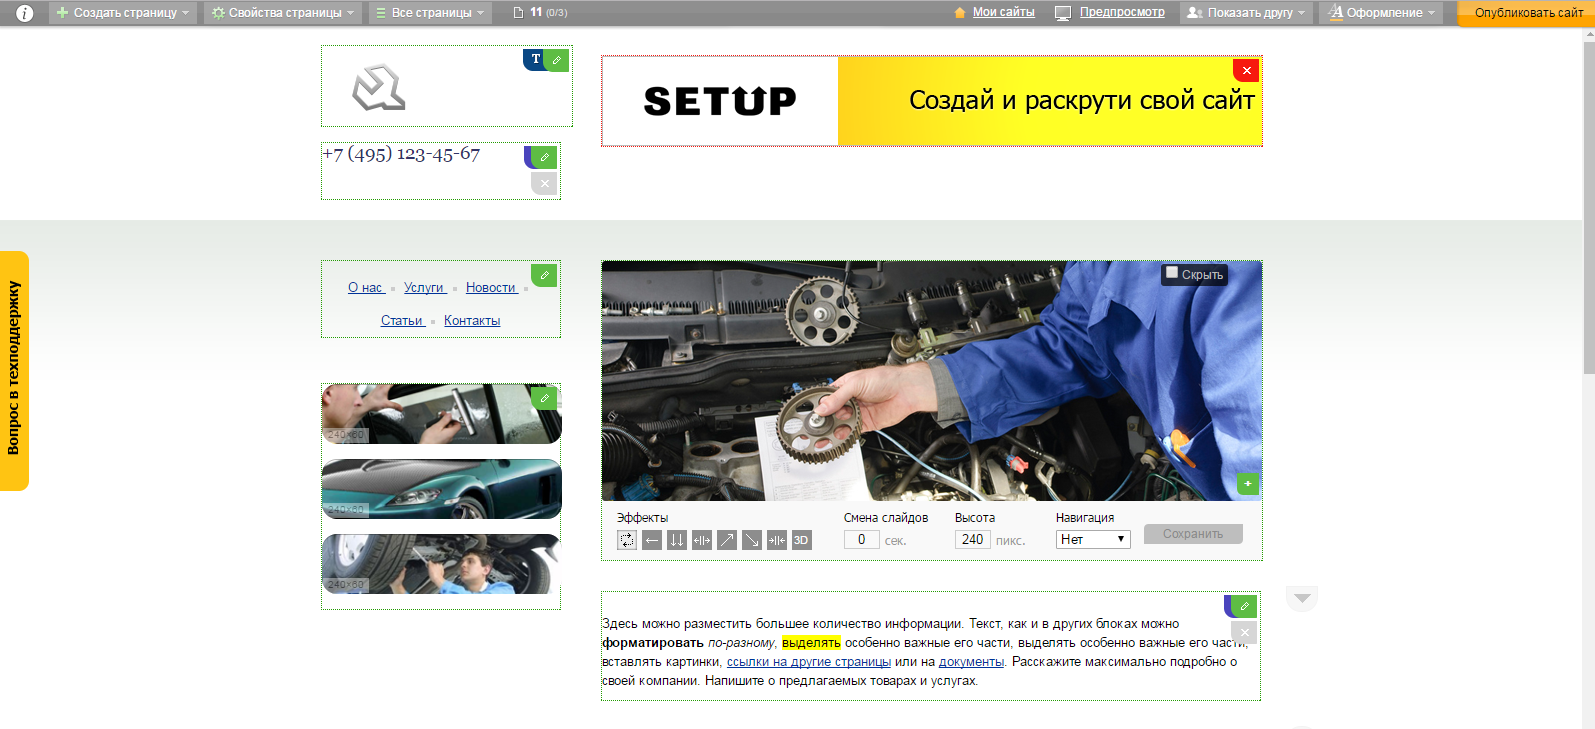1595x729 pixels.
Task: Click the blue T text-mode icon on logo block
Action: coord(534,59)
